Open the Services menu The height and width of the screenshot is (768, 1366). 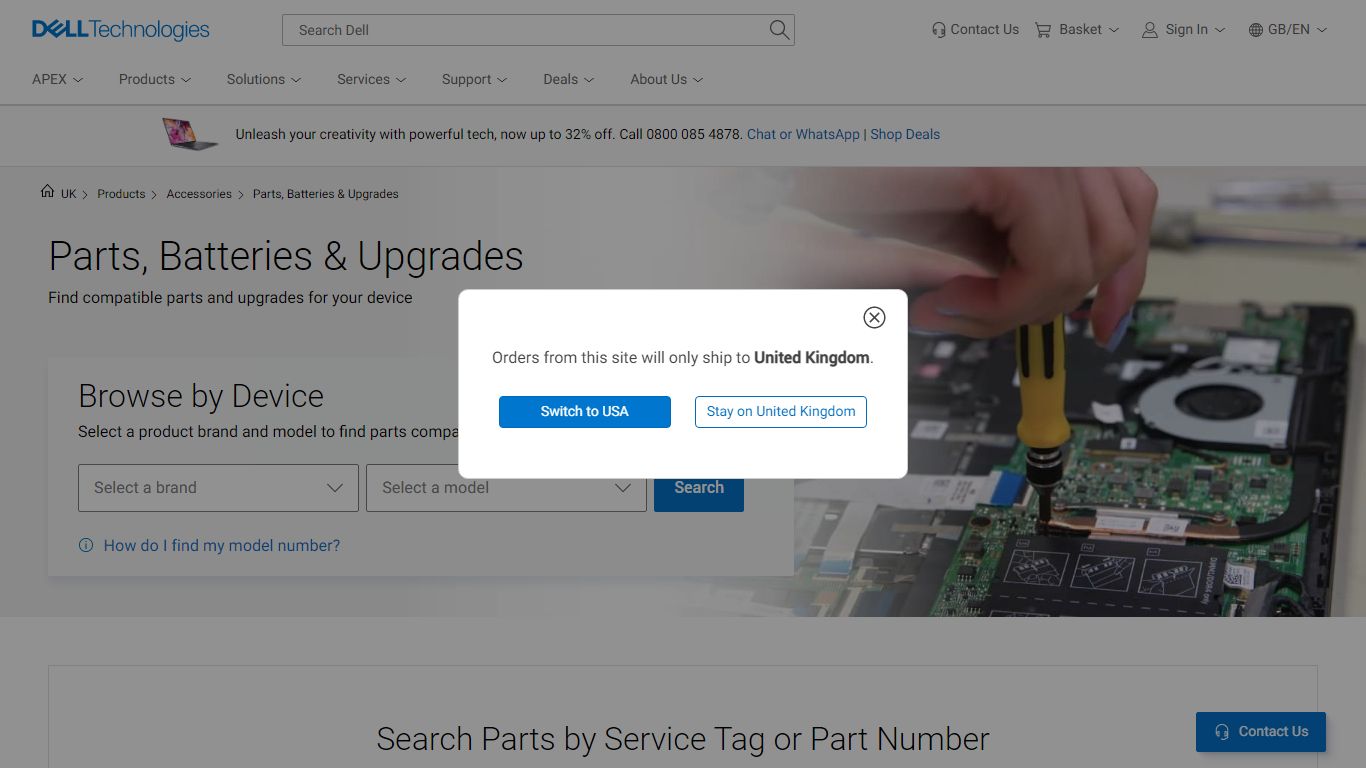point(372,79)
